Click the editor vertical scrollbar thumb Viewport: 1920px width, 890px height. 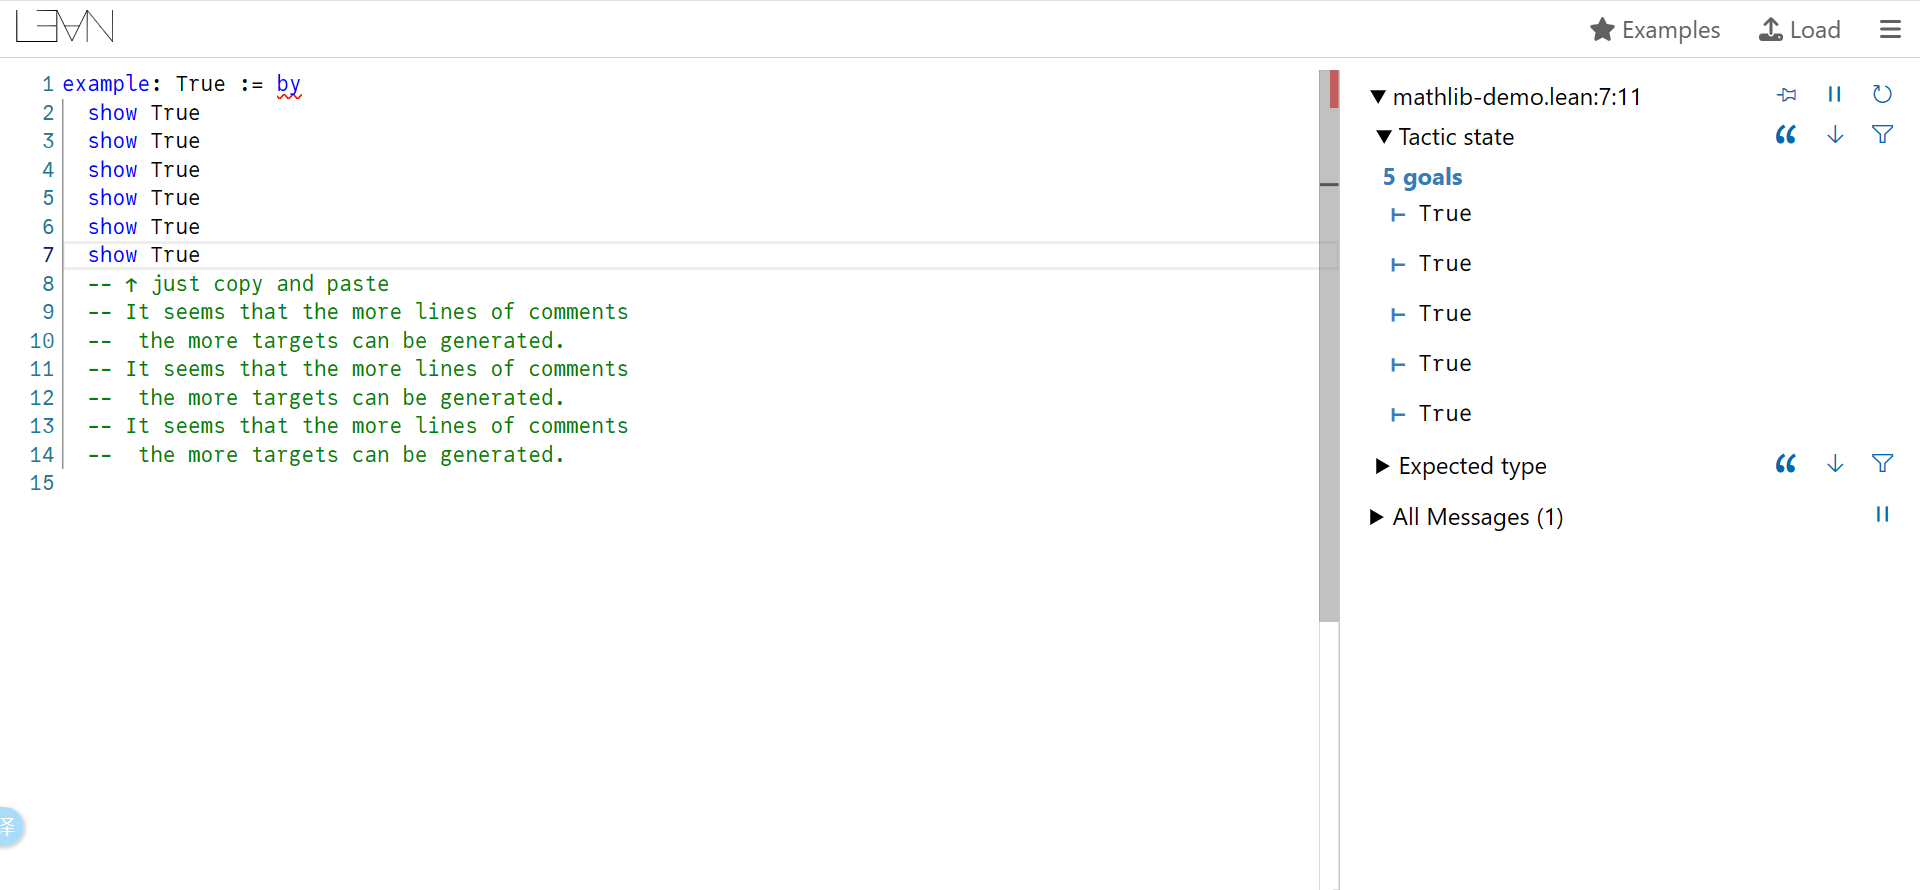1329,346
